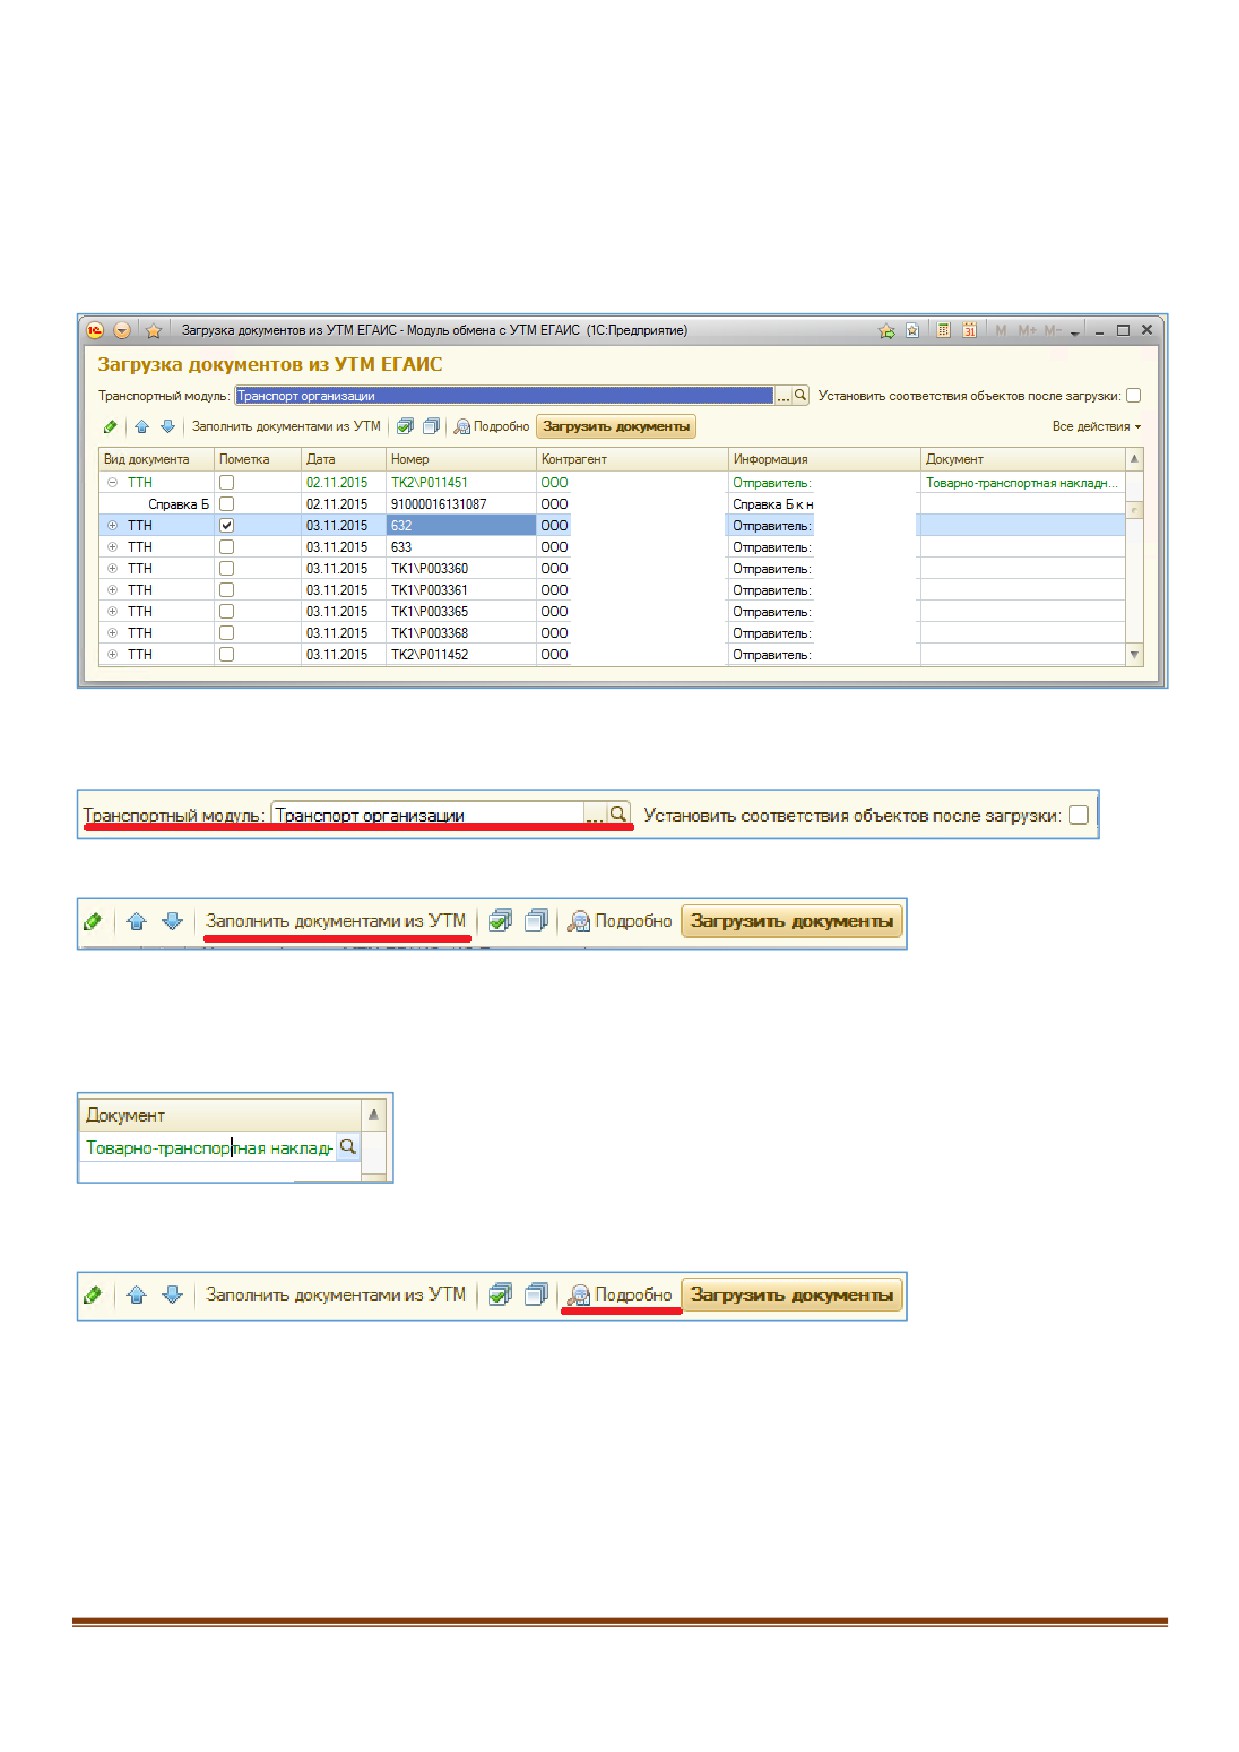Click 'Загрузить документы' in the main window toolbar
Screen dimensions: 1239x1752
(616, 427)
